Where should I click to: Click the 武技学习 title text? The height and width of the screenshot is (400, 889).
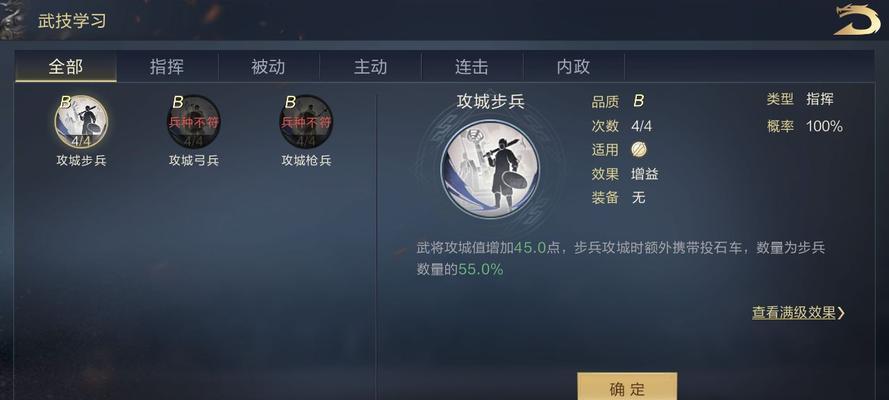(x=72, y=22)
